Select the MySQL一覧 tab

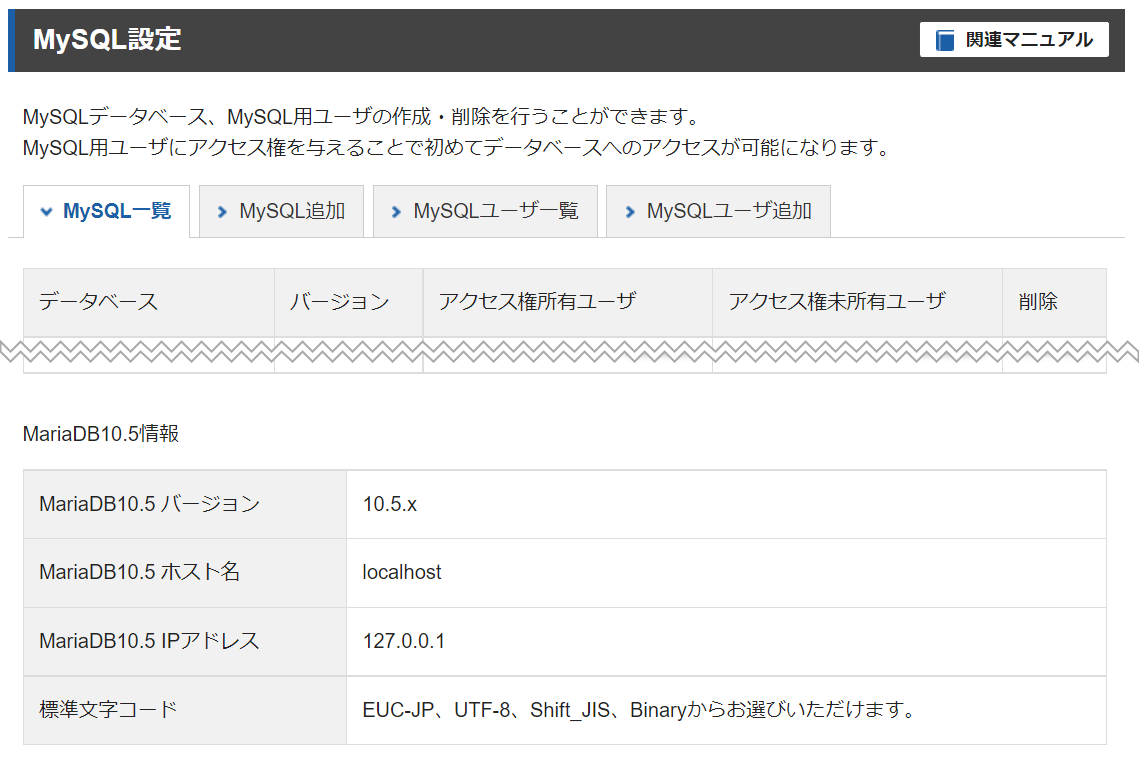(x=107, y=211)
